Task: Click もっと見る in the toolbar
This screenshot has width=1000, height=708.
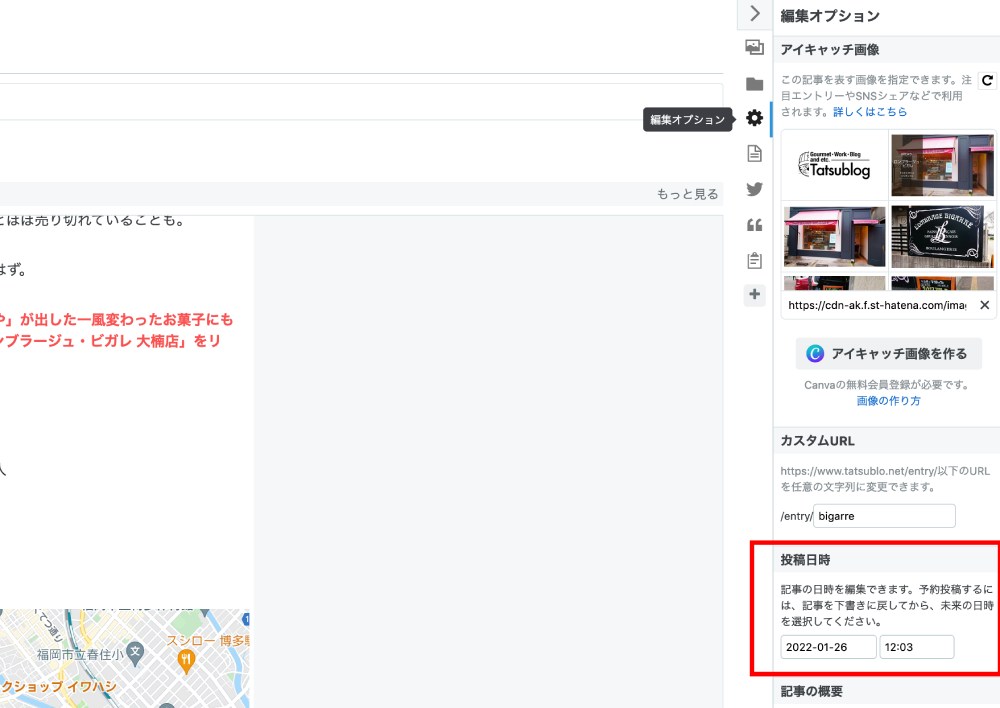Action: point(688,194)
